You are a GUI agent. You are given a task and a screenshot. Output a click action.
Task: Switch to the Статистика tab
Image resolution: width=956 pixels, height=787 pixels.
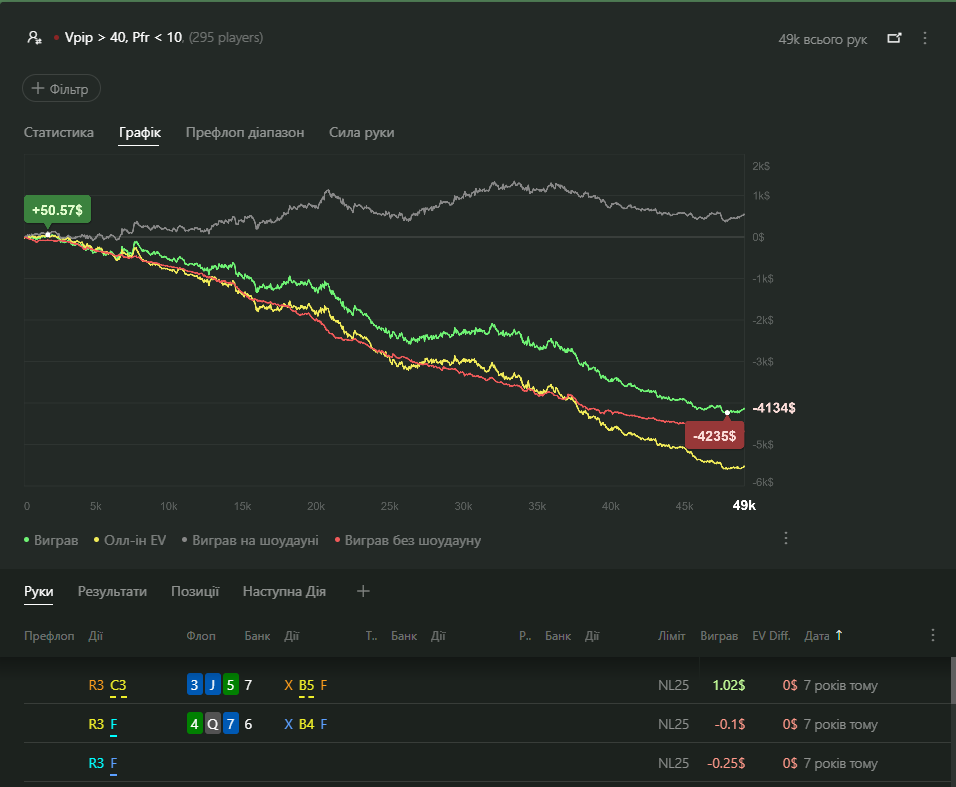pos(59,132)
